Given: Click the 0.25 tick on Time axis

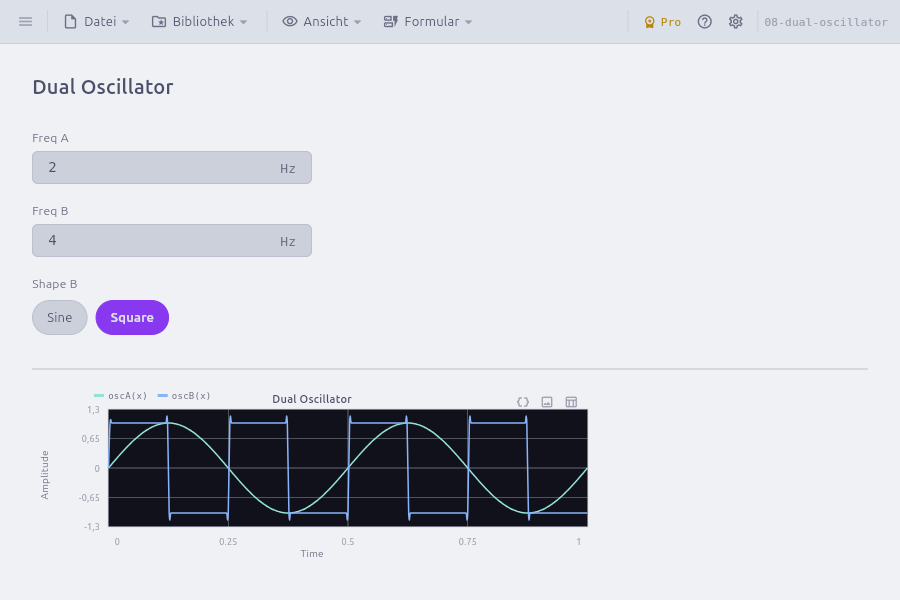Looking at the screenshot, I should pos(228,541).
